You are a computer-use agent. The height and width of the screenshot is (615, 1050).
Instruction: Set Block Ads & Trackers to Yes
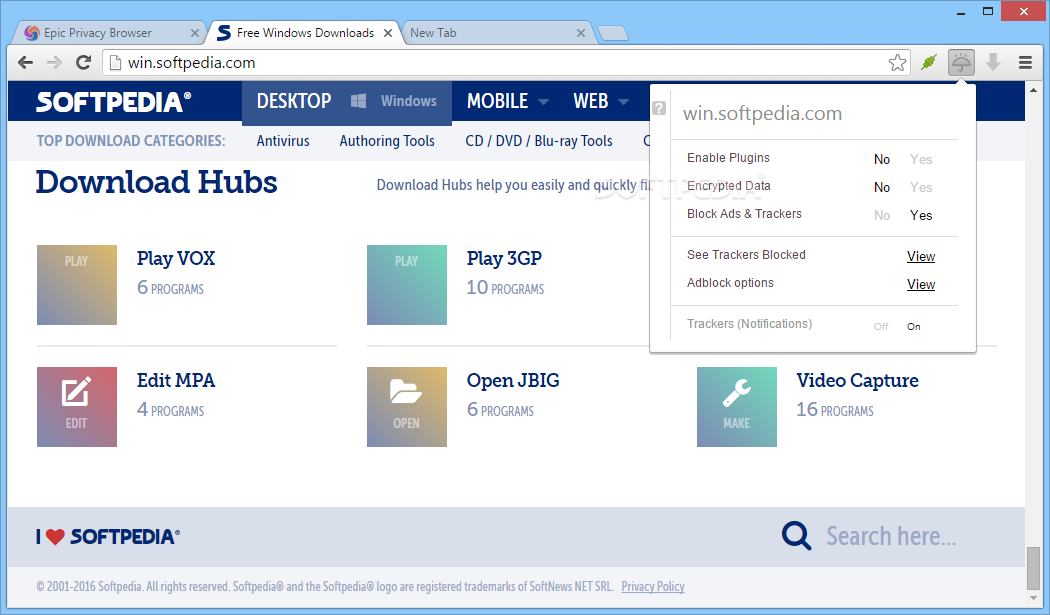coord(921,216)
